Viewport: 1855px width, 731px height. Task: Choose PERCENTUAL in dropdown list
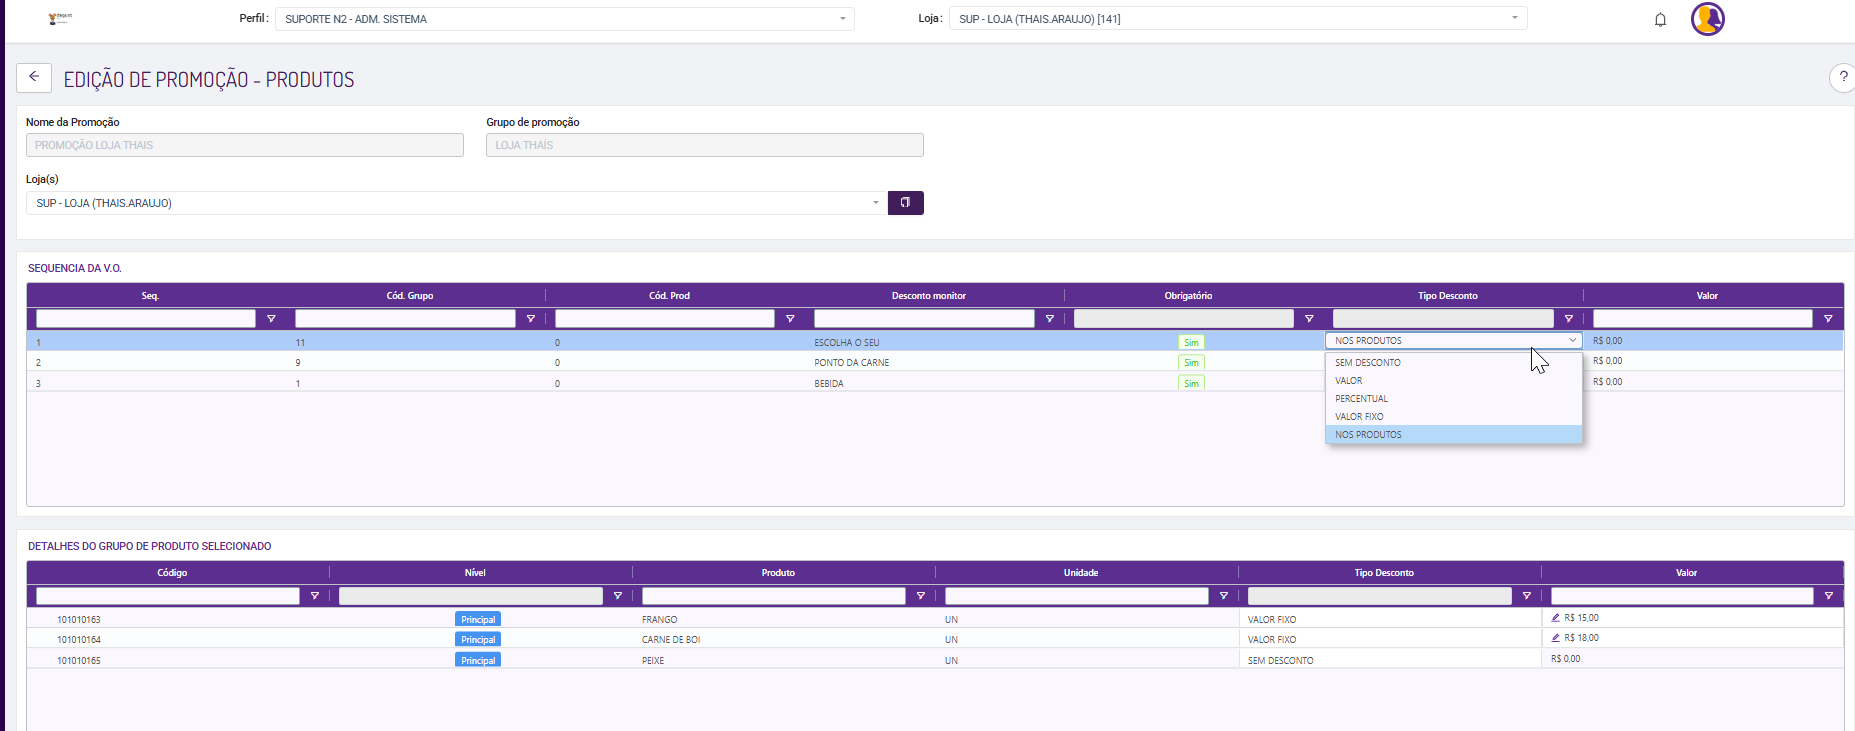pos(1454,399)
